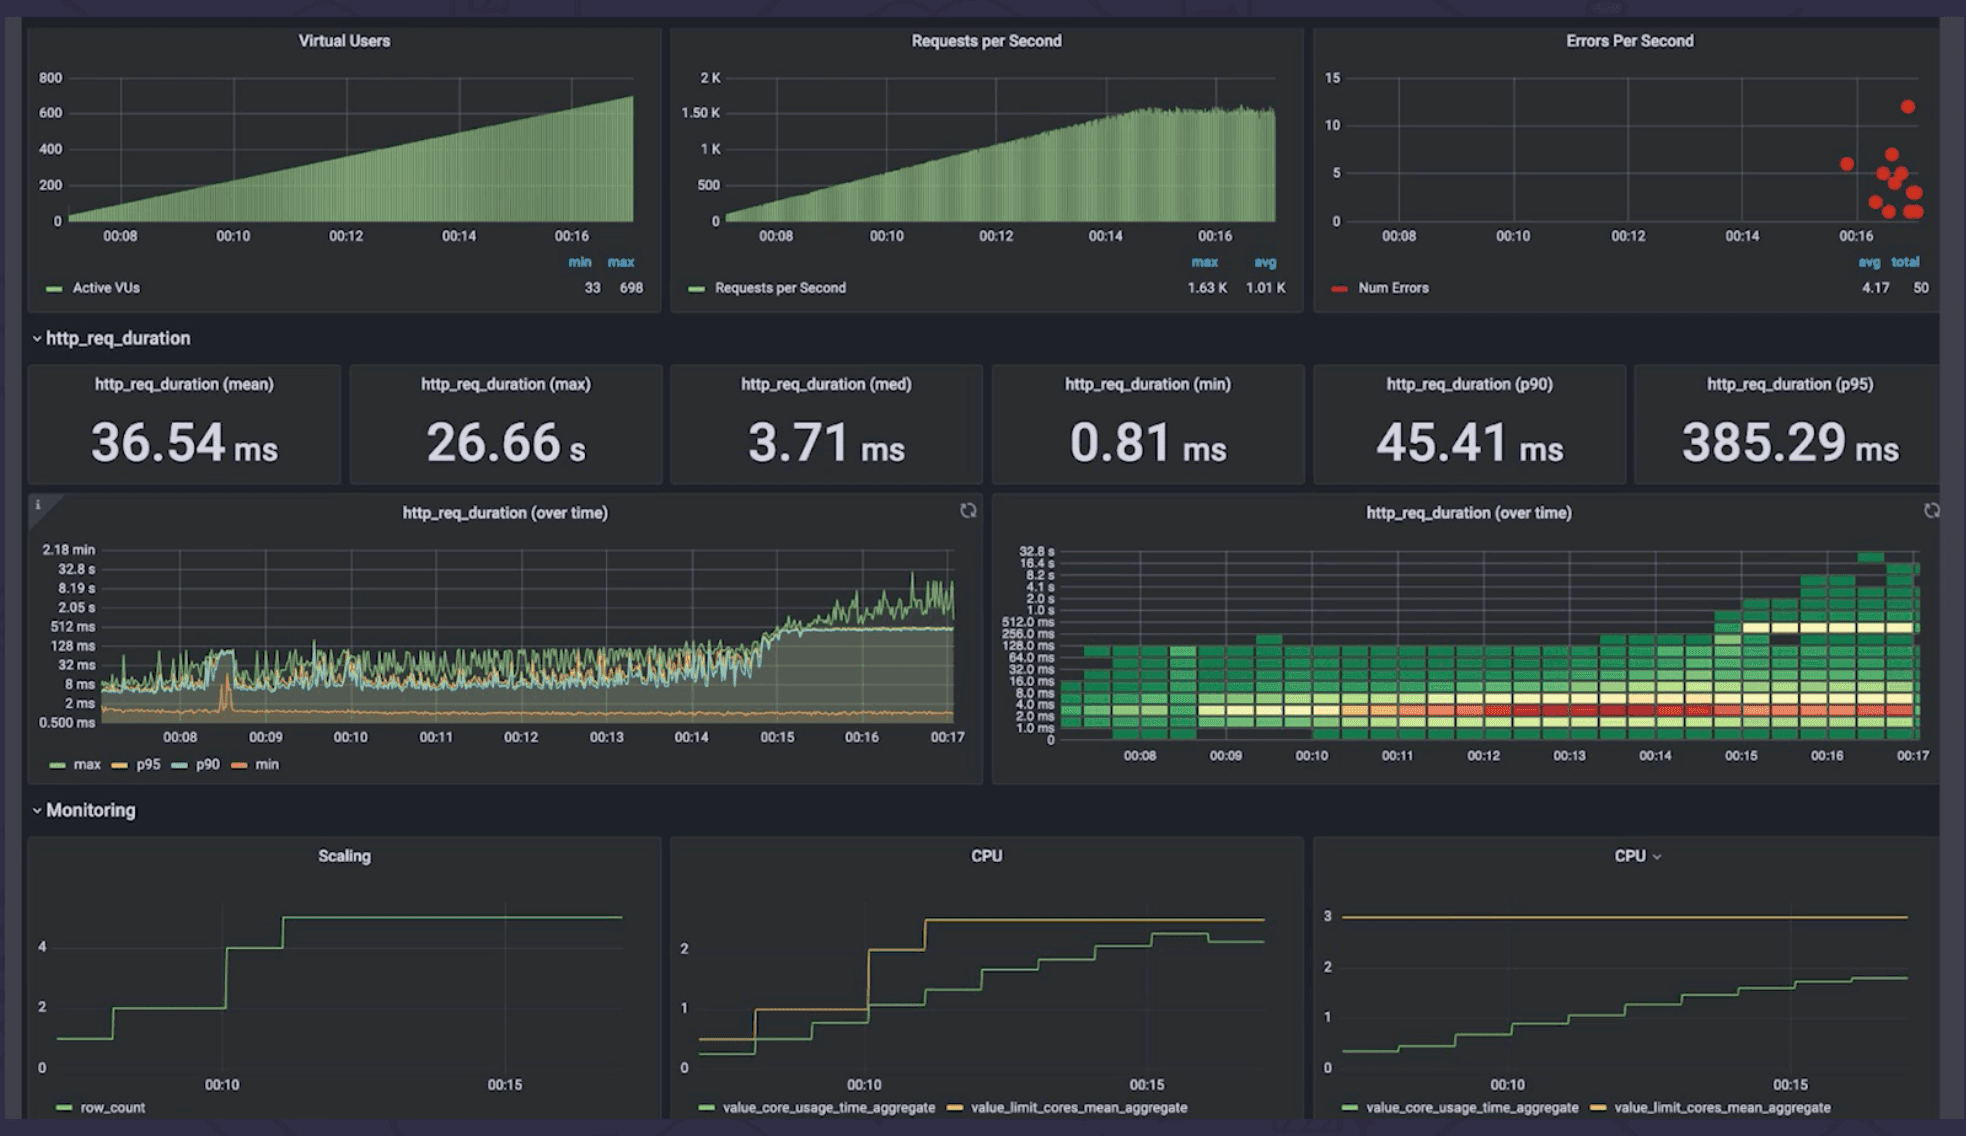Open the dropdown on the rightmost CPU panel
The image size is (1966, 1136).
pos(1657,856)
